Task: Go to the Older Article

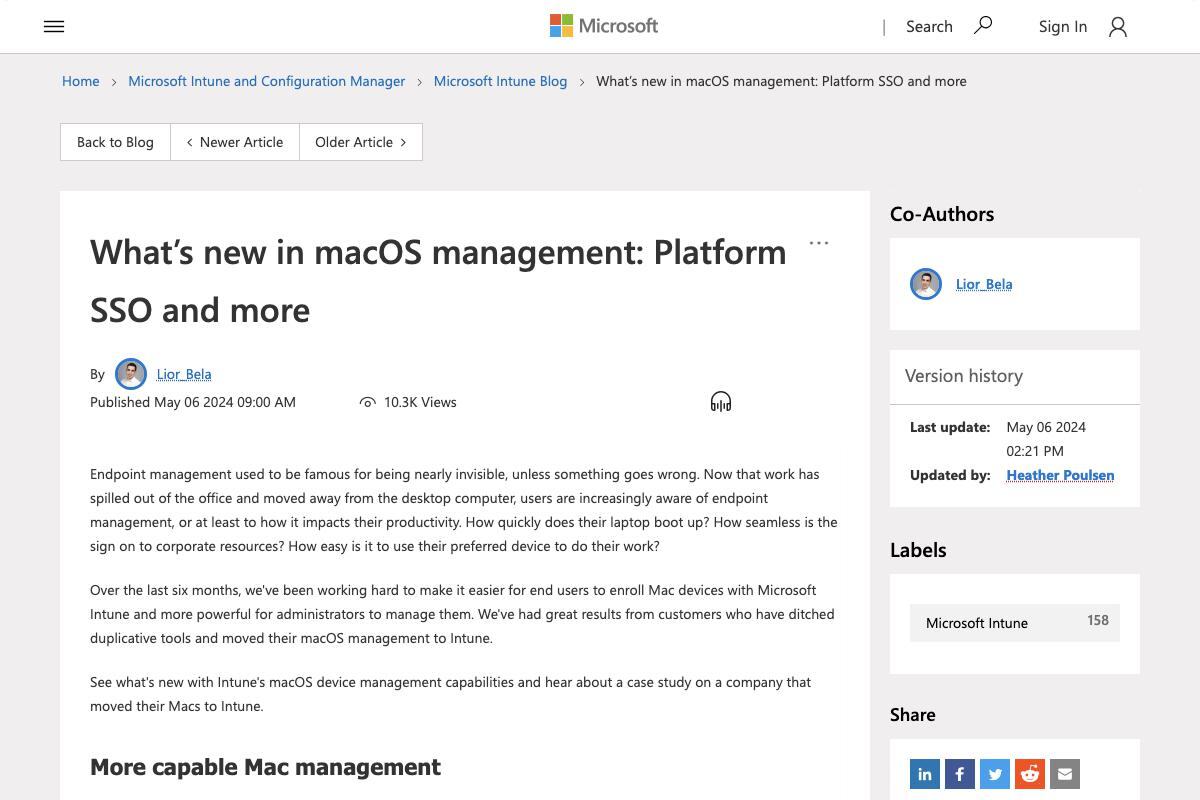Action: click(361, 142)
